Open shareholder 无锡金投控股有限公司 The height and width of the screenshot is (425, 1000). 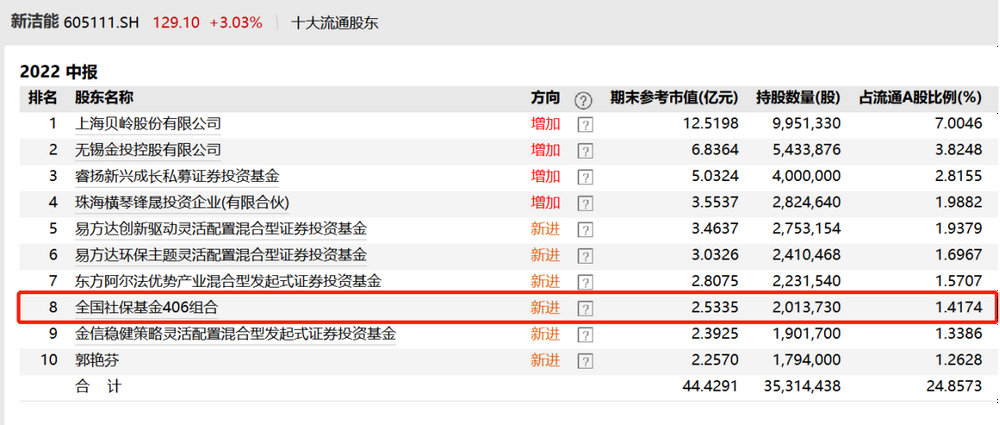148,150
